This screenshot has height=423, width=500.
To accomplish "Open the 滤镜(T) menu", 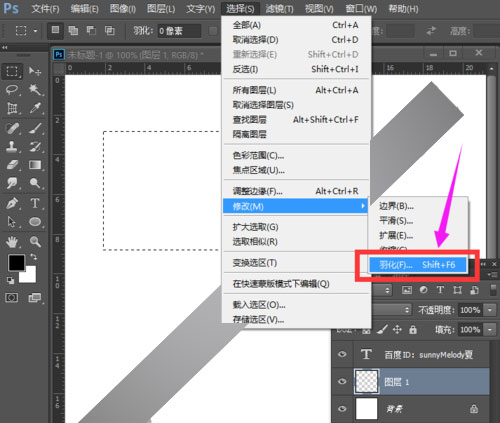I will [279, 9].
